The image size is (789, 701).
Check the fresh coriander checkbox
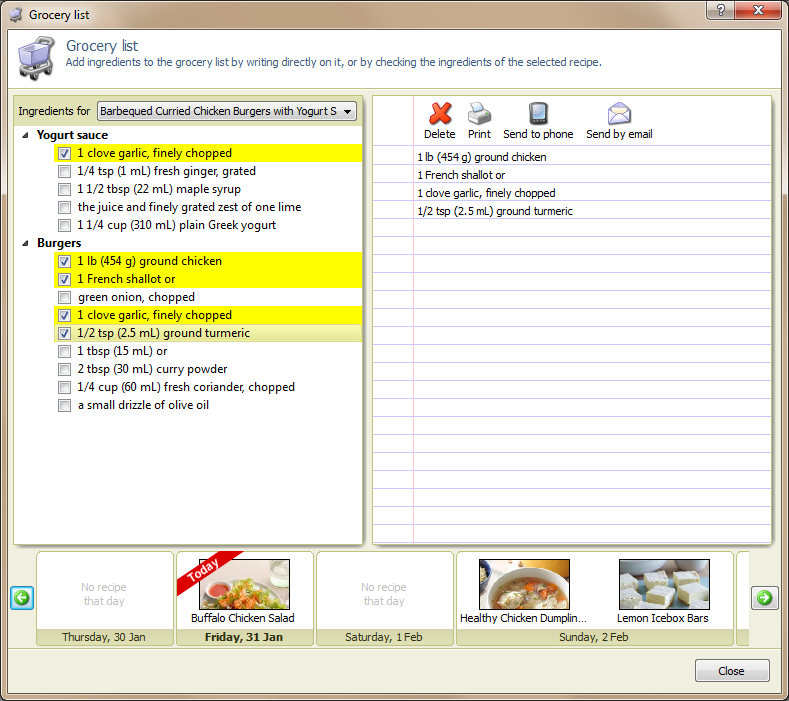[64, 387]
